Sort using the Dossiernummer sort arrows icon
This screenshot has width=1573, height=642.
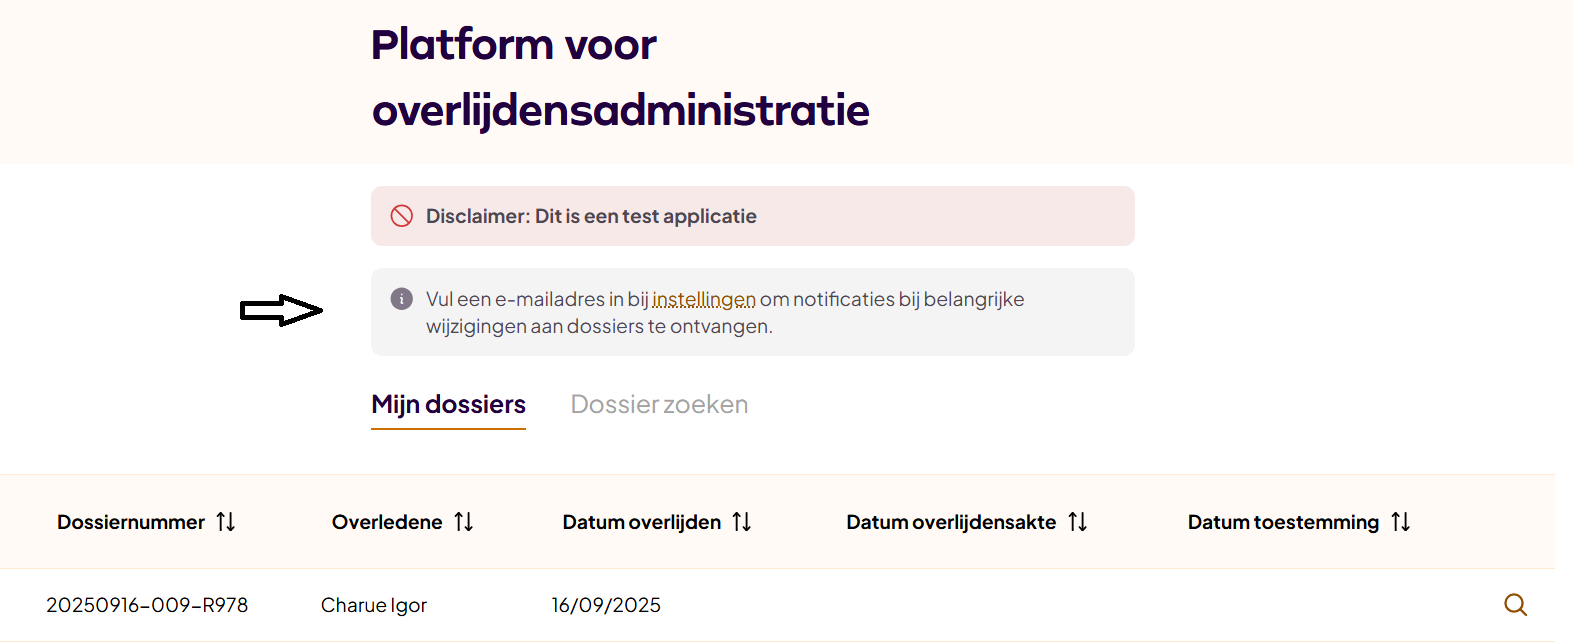point(227,521)
